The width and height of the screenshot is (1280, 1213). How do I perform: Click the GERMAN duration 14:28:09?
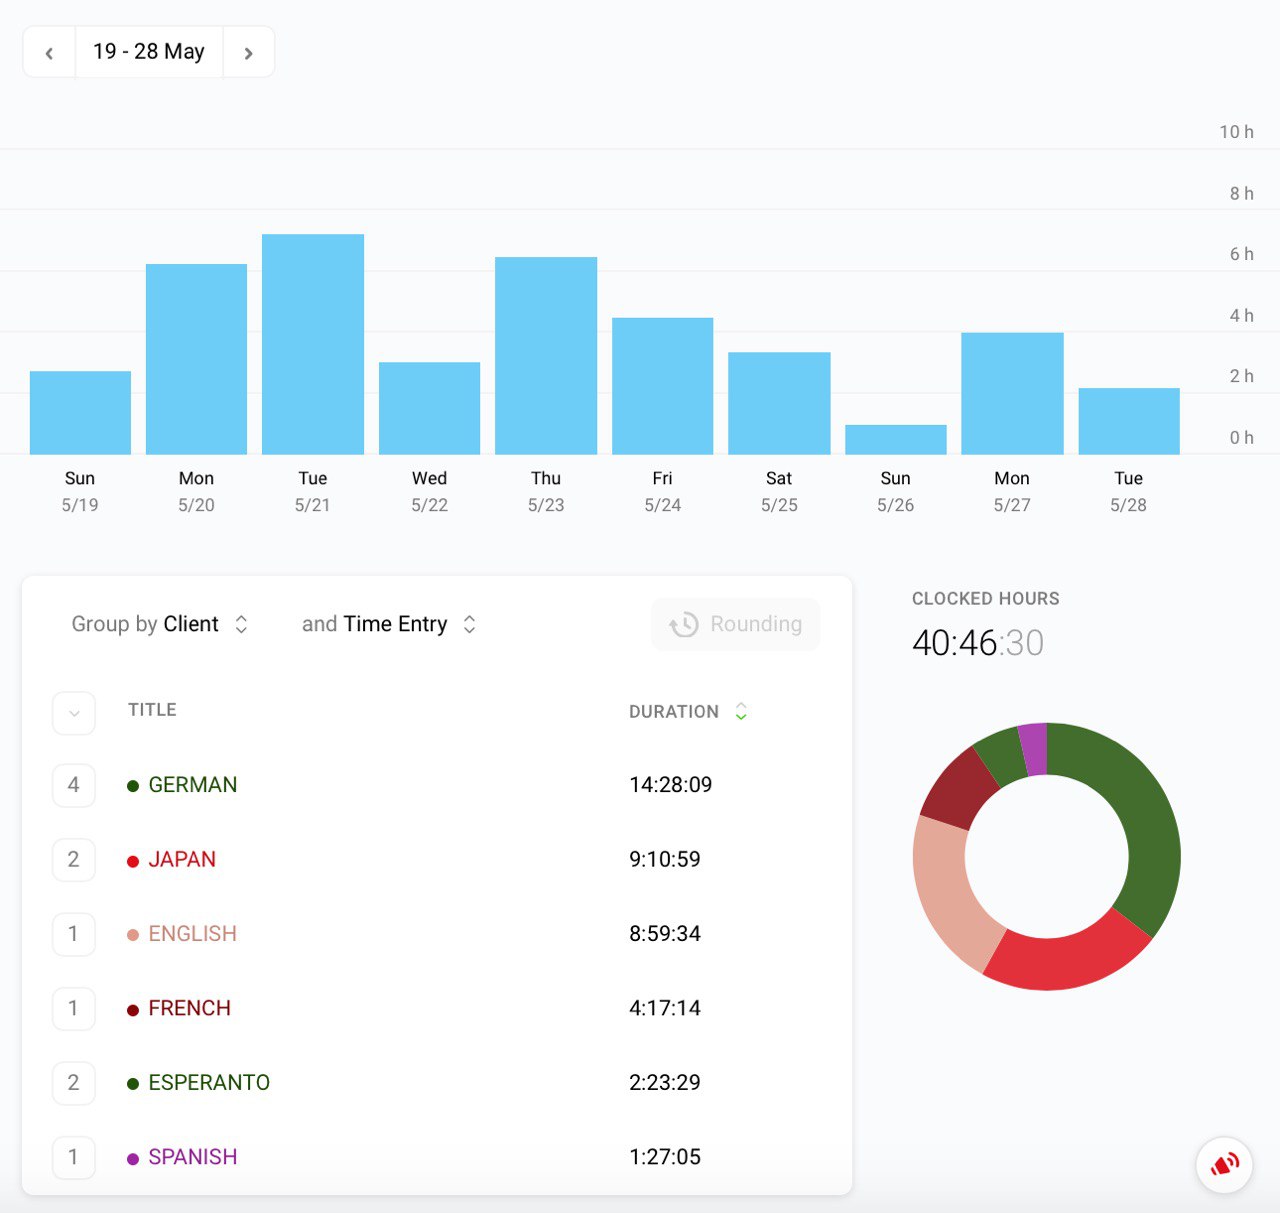pos(671,785)
